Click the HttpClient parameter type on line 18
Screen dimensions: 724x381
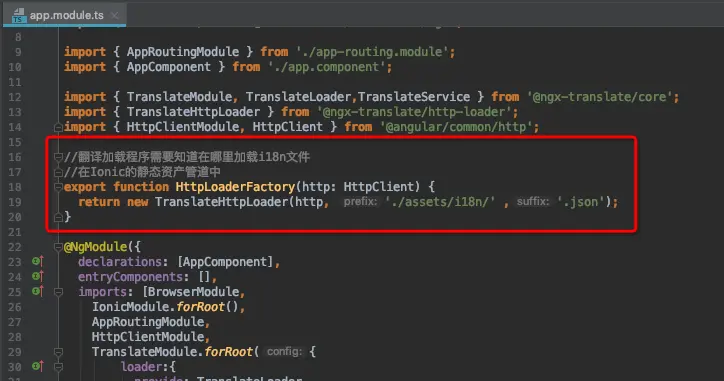pyautogui.click(x=378, y=187)
